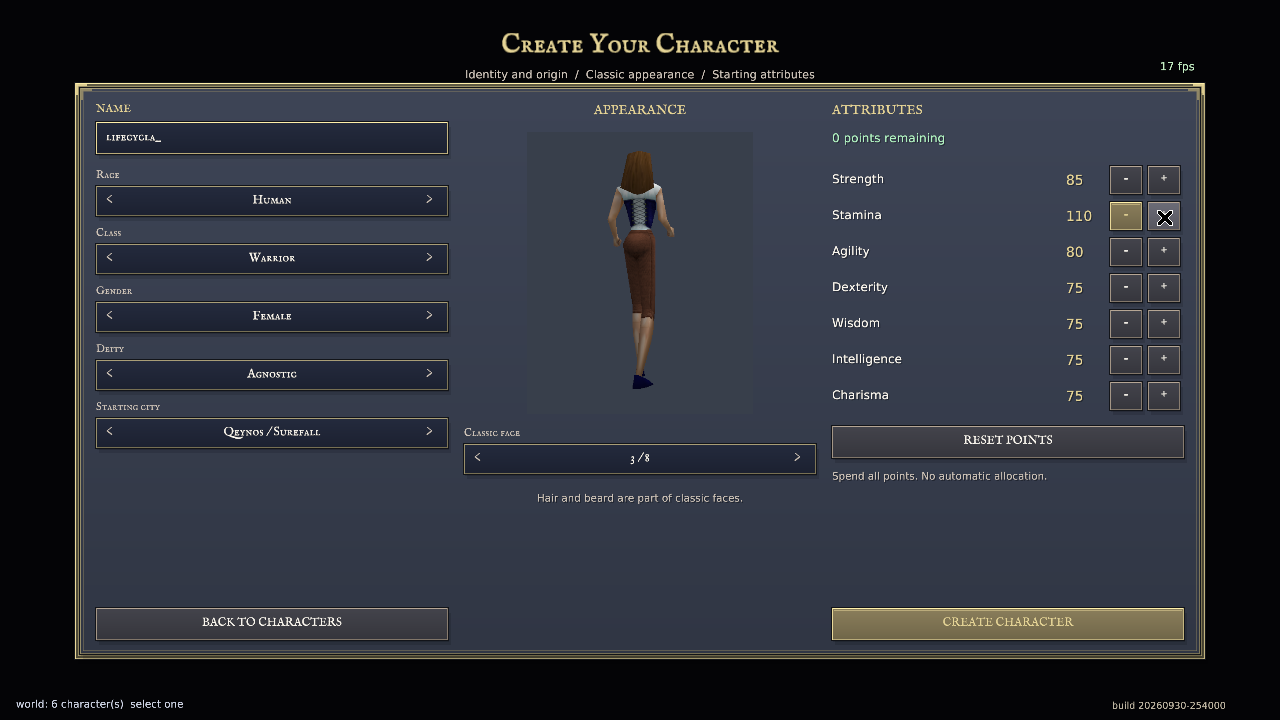Decrease Stamina with its minus button
Screen dimensions: 1280x720
click(x=1126, y=216)
